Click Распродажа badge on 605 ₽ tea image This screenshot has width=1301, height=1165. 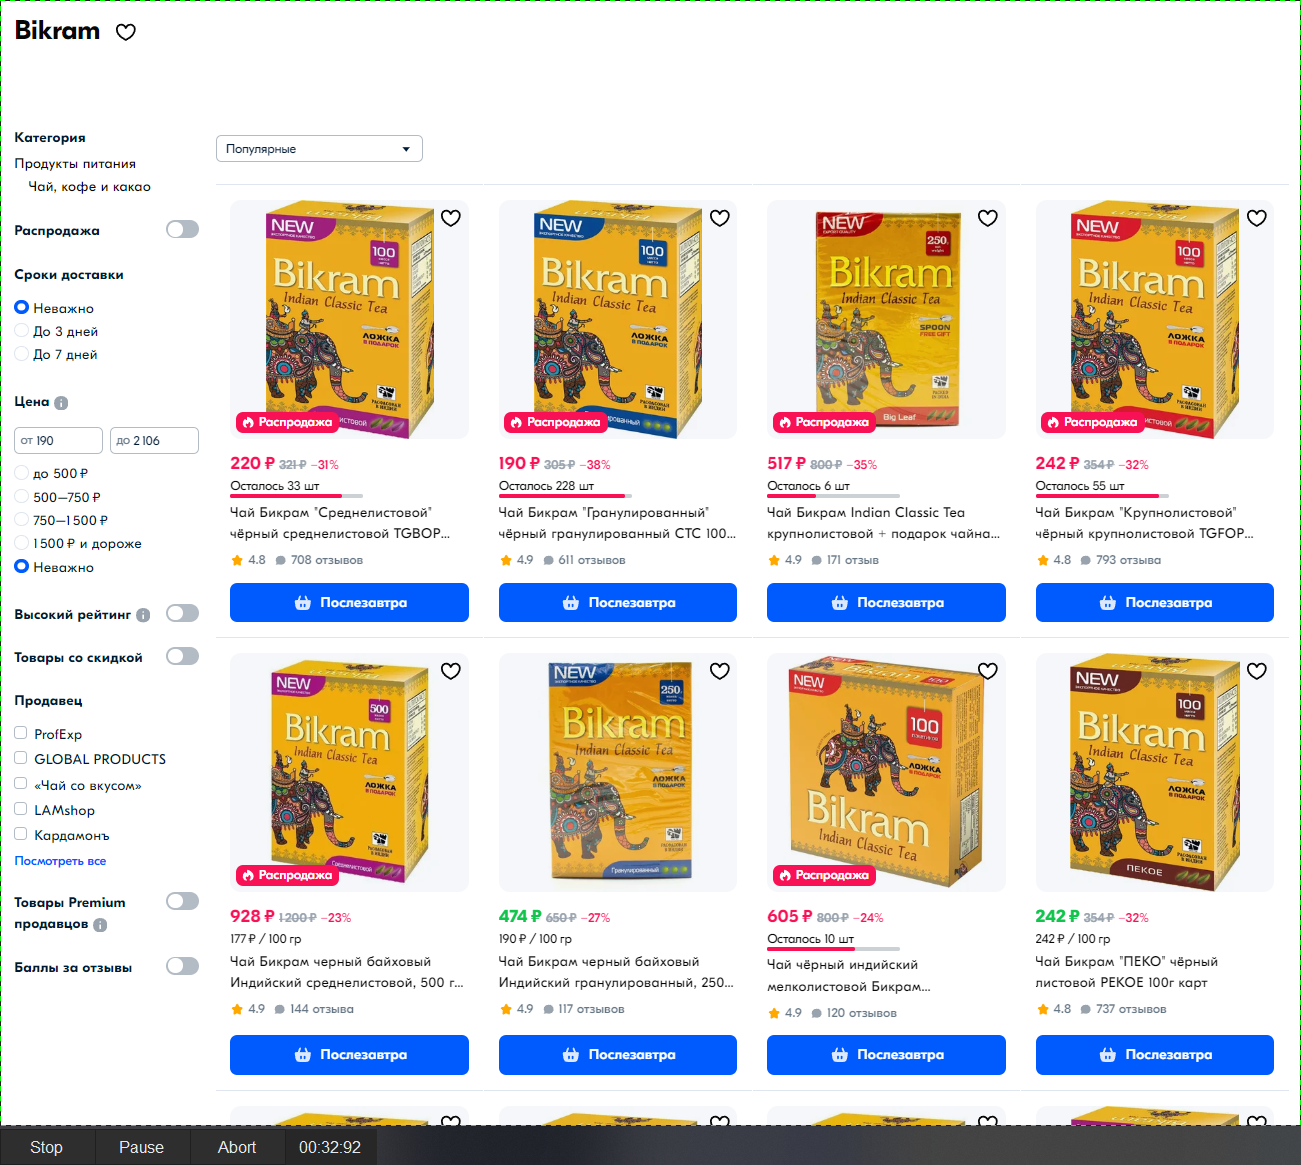(823, 875)
